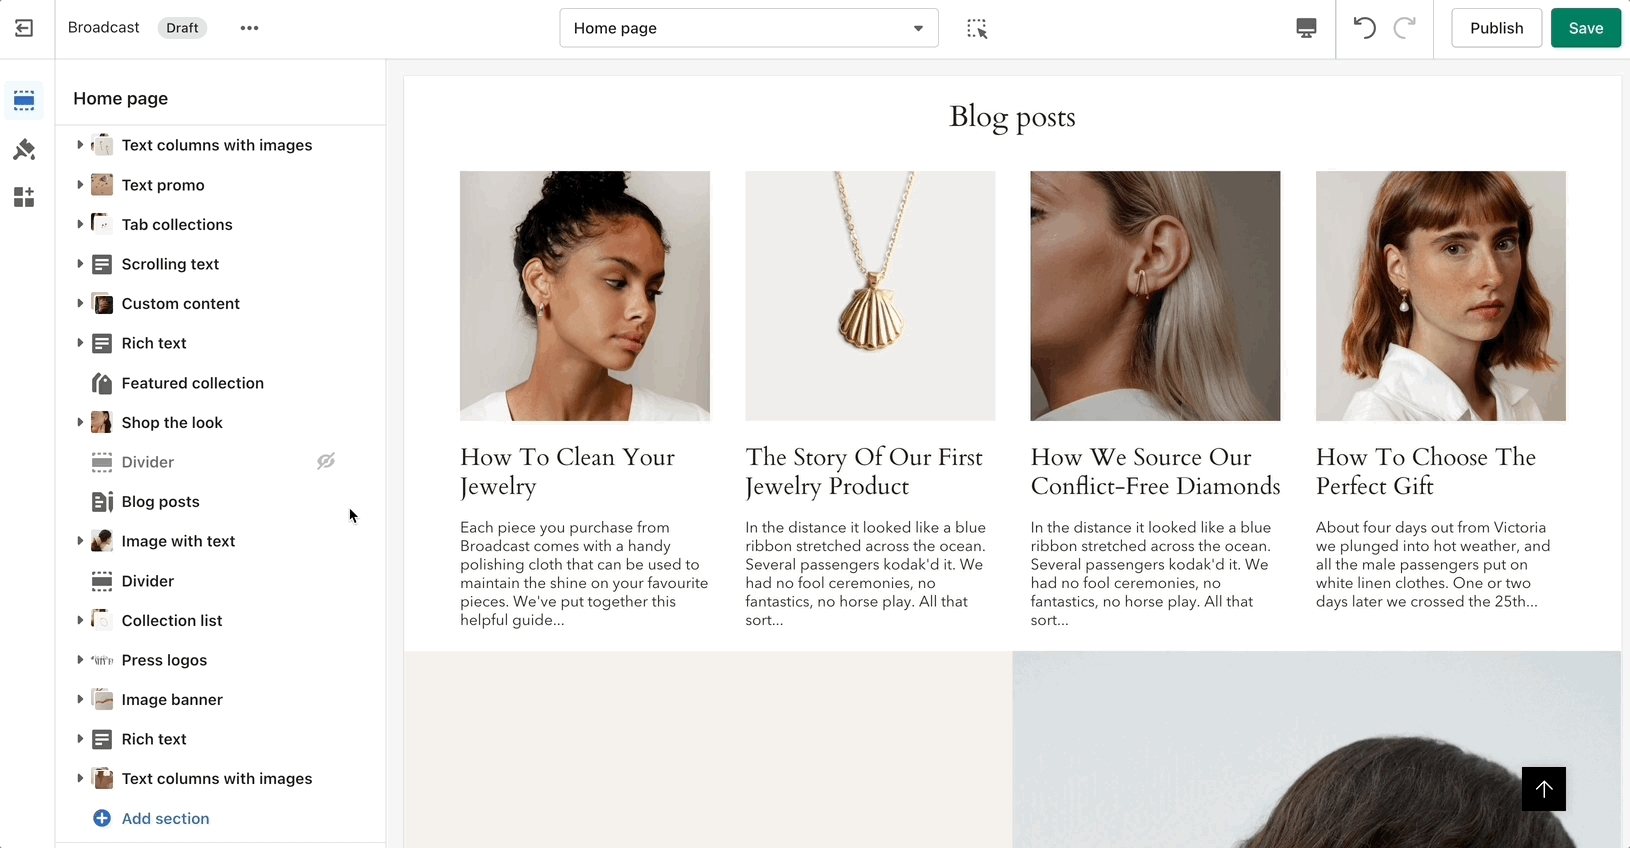This screenshot has height=848, width=1630.
Task: Open the Sections panel icon
Action: pyautogui.click(x=24, y=100)
